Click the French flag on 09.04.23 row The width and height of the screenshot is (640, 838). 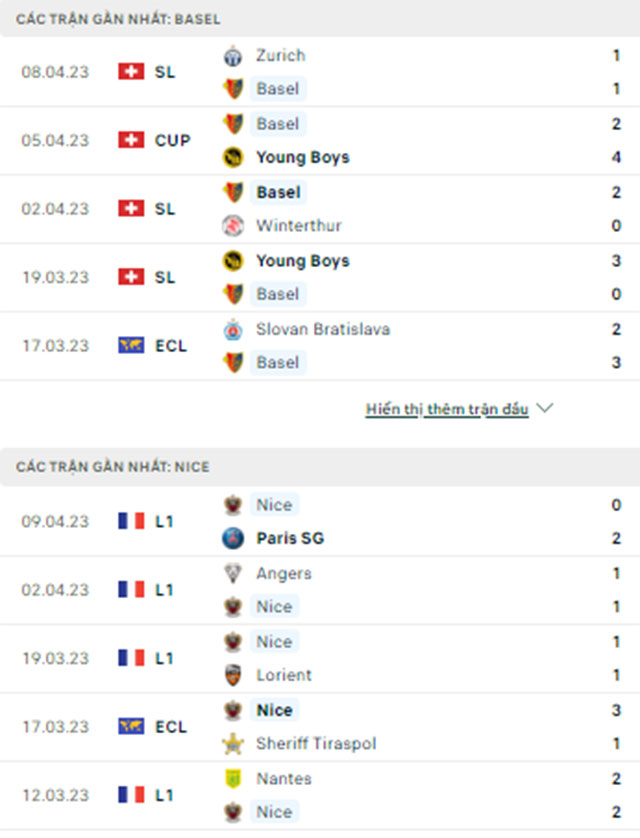131,521
